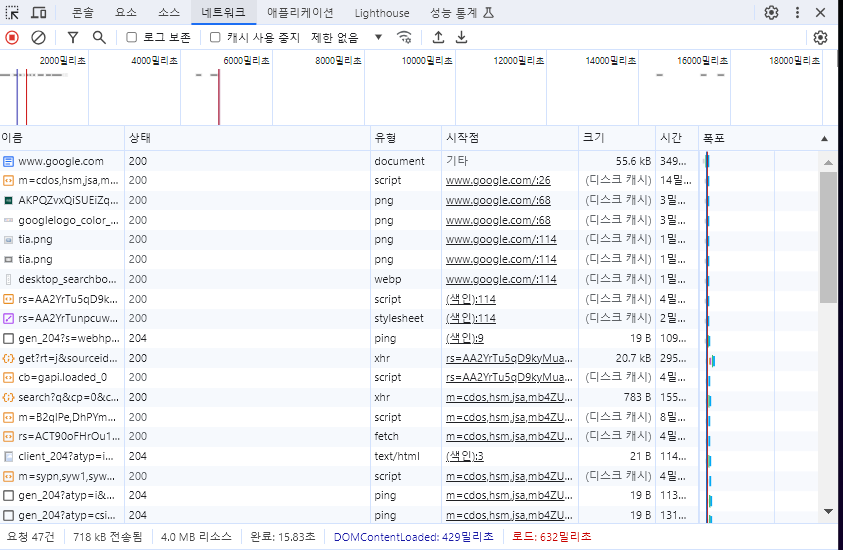
Task: Enable the Disable cache checkbox (캐시 사용 중지)
Action: (x=215, y=37)
